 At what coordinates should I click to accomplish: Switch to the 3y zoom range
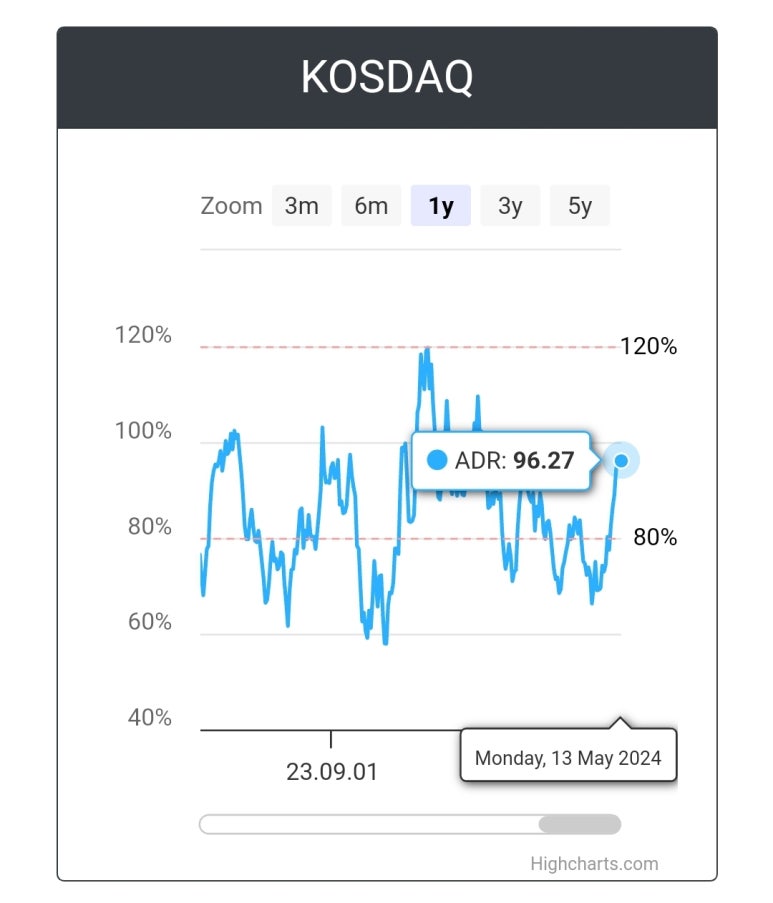[x=510, y=206]
